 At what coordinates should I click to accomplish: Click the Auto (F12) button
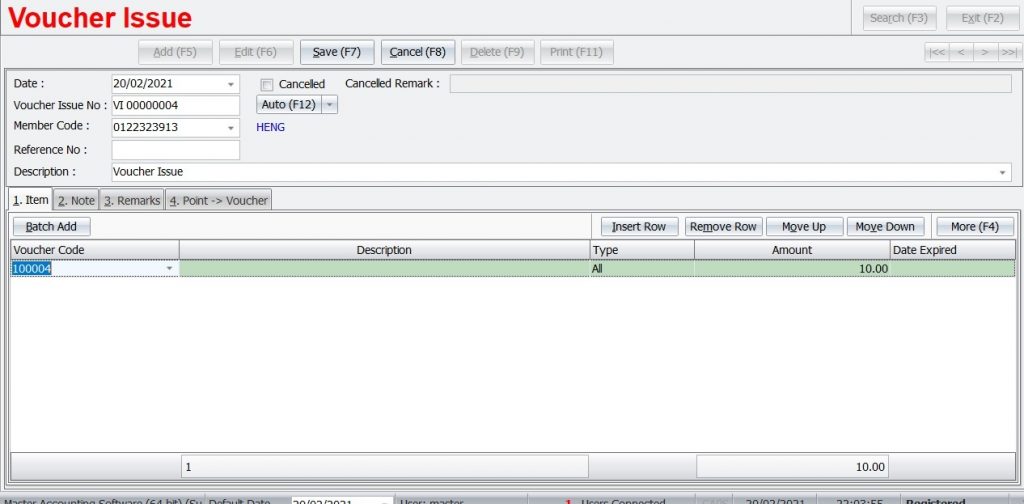(289, 105)
